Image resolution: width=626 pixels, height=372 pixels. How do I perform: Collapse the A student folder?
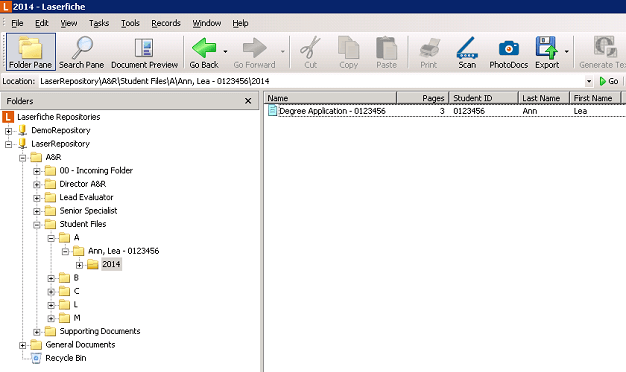tap(51, 238)
